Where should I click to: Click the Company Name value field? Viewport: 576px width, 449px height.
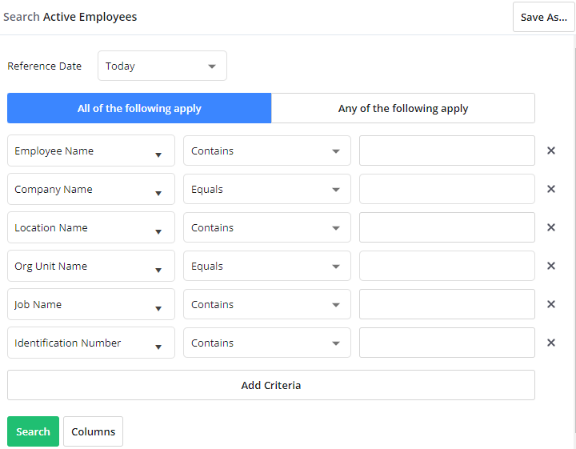pos(447,189)
